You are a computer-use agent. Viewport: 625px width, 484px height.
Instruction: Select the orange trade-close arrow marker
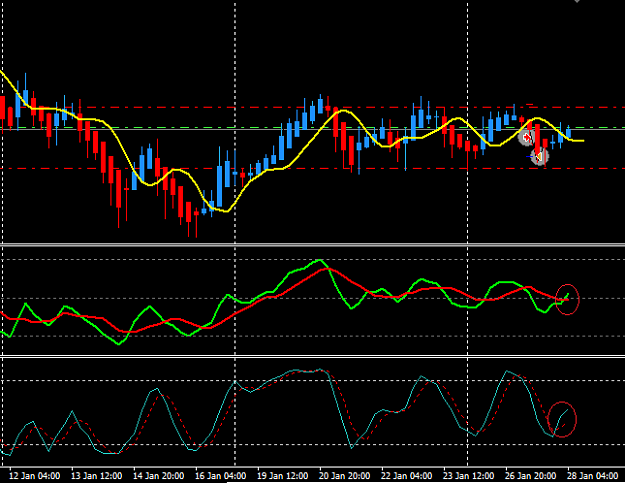(539, 156)
